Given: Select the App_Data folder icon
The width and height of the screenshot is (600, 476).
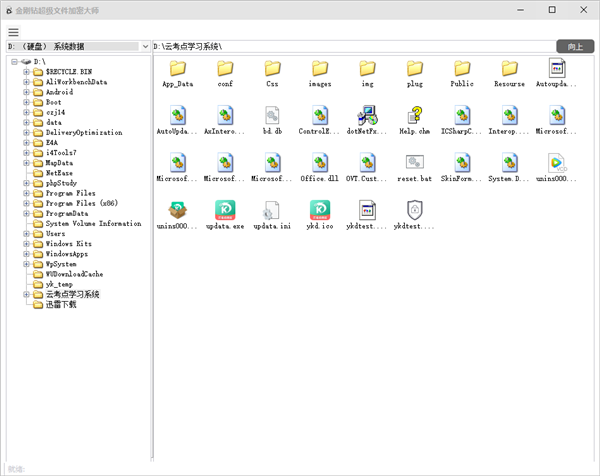Looking at the screenshot, I should pyautogui.click(x=178, y=68).
